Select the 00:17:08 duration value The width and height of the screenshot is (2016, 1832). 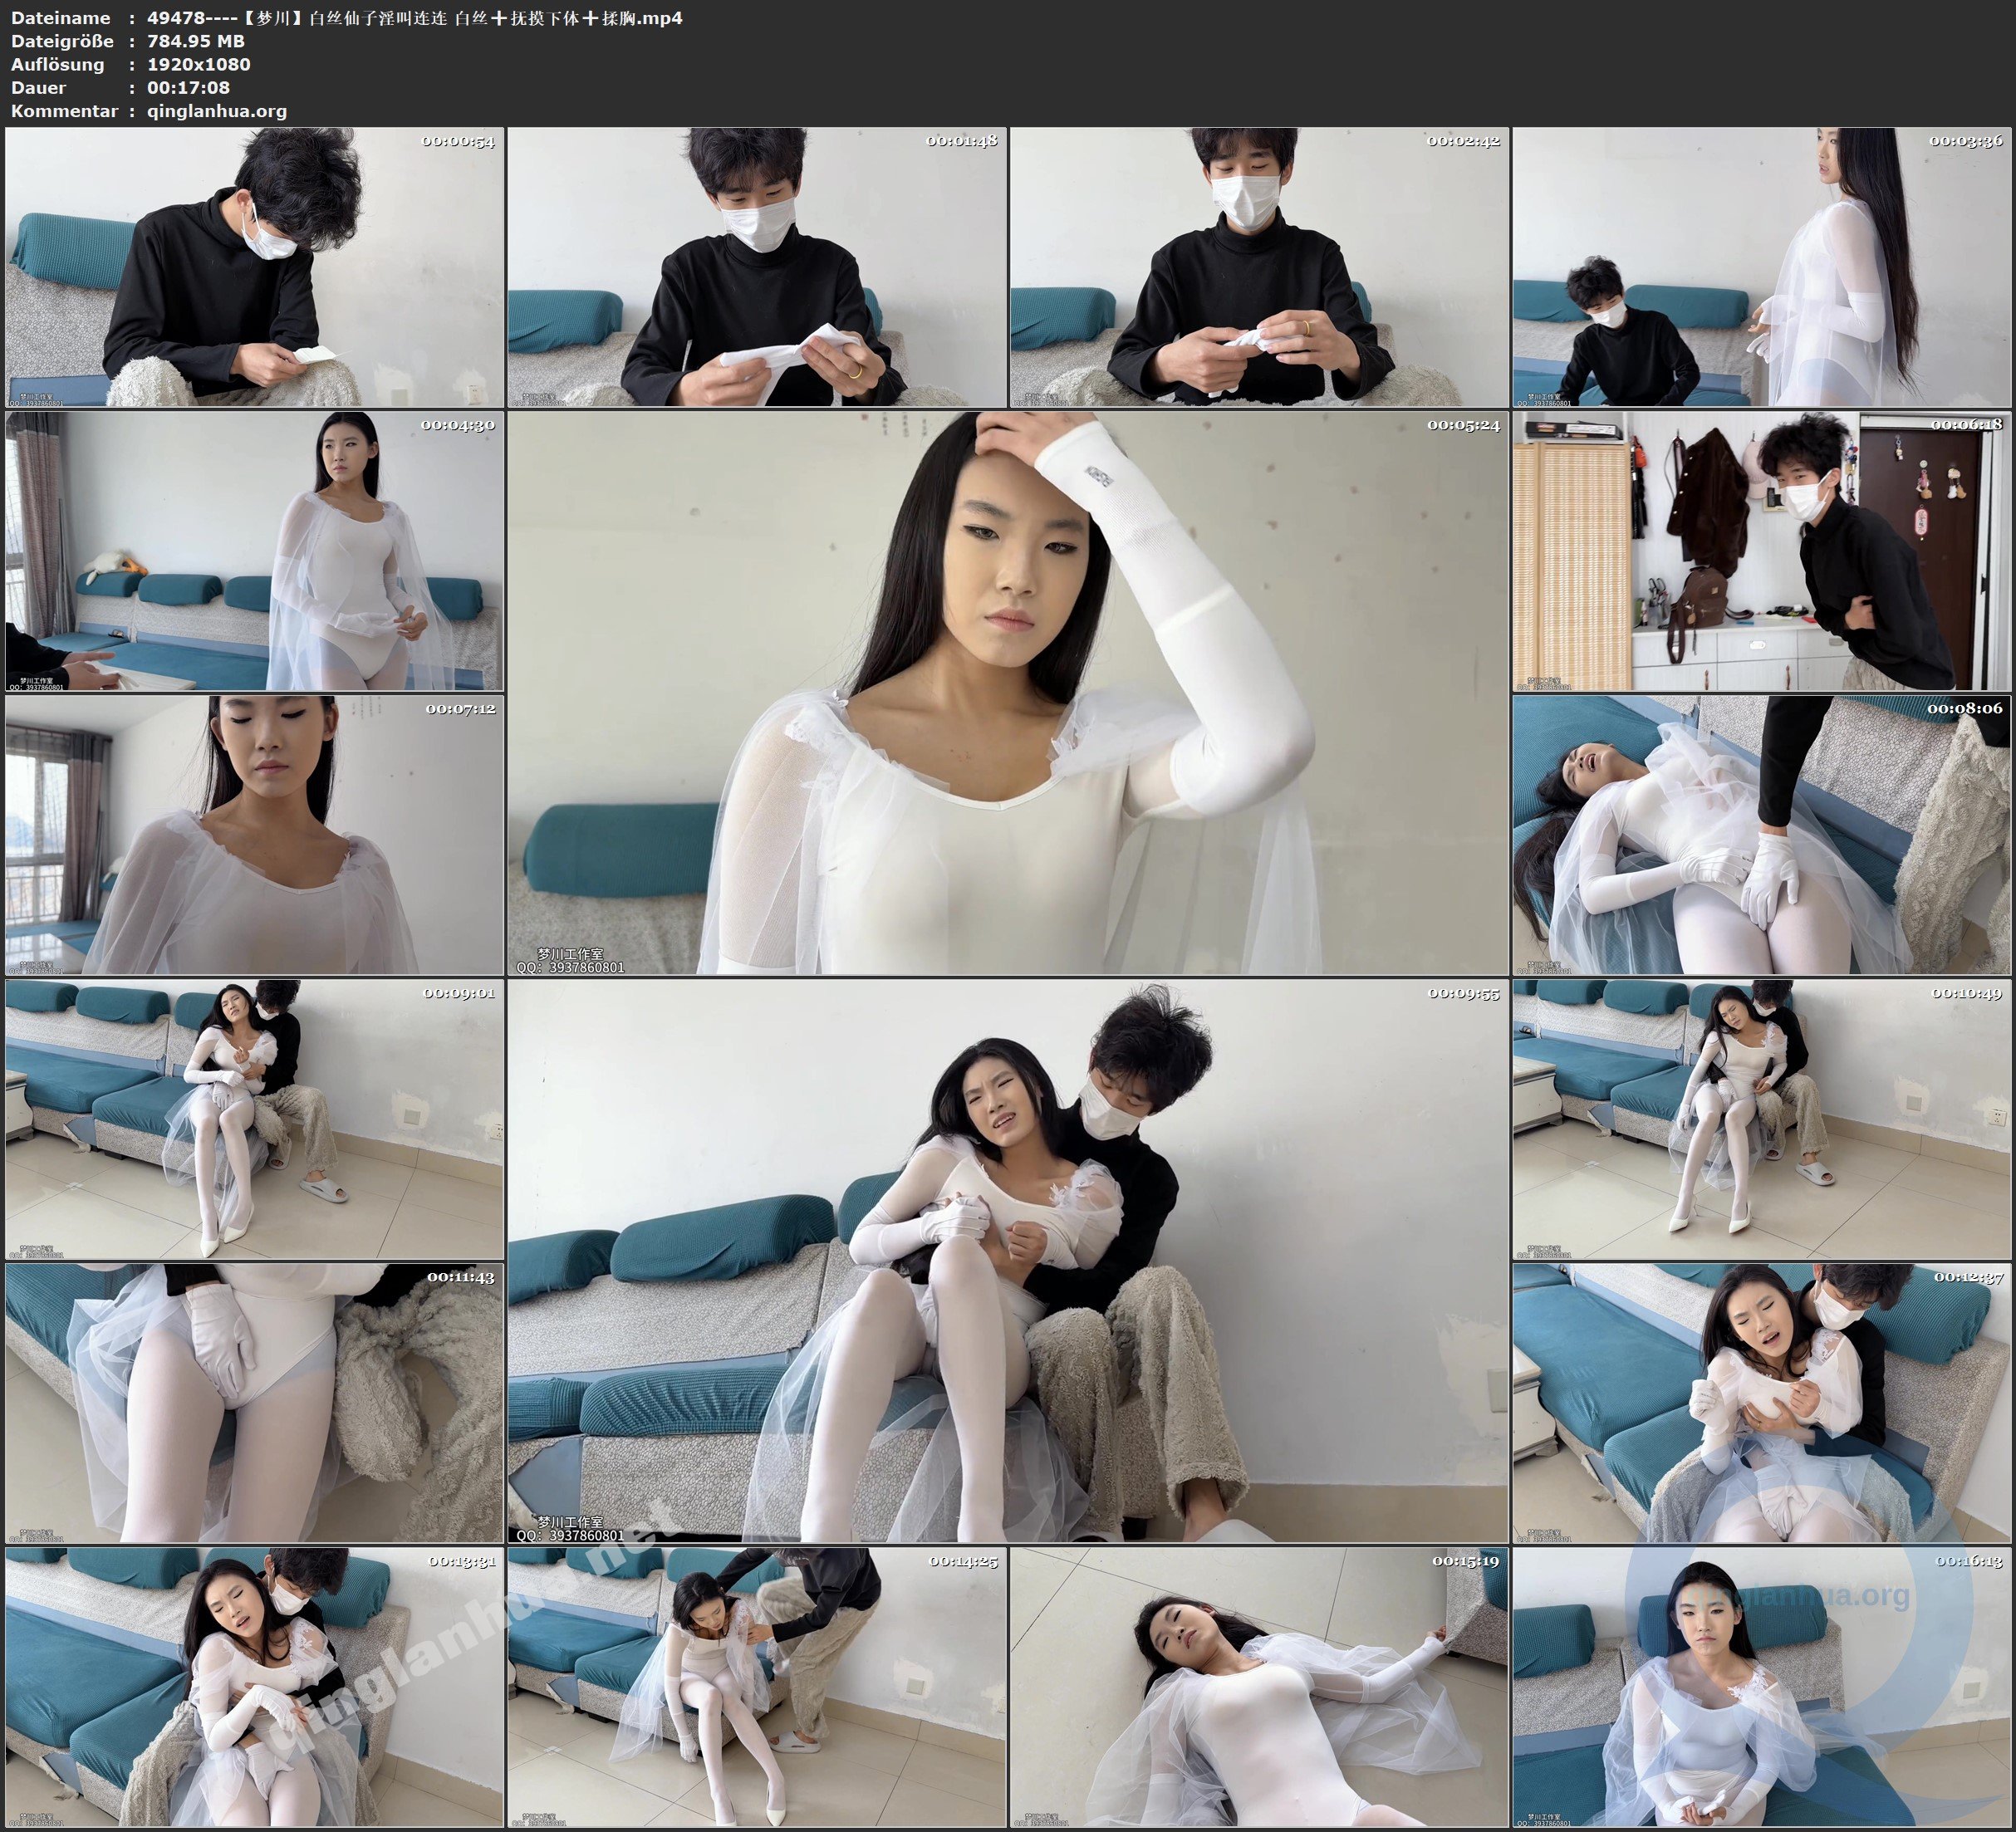point(188,88)
